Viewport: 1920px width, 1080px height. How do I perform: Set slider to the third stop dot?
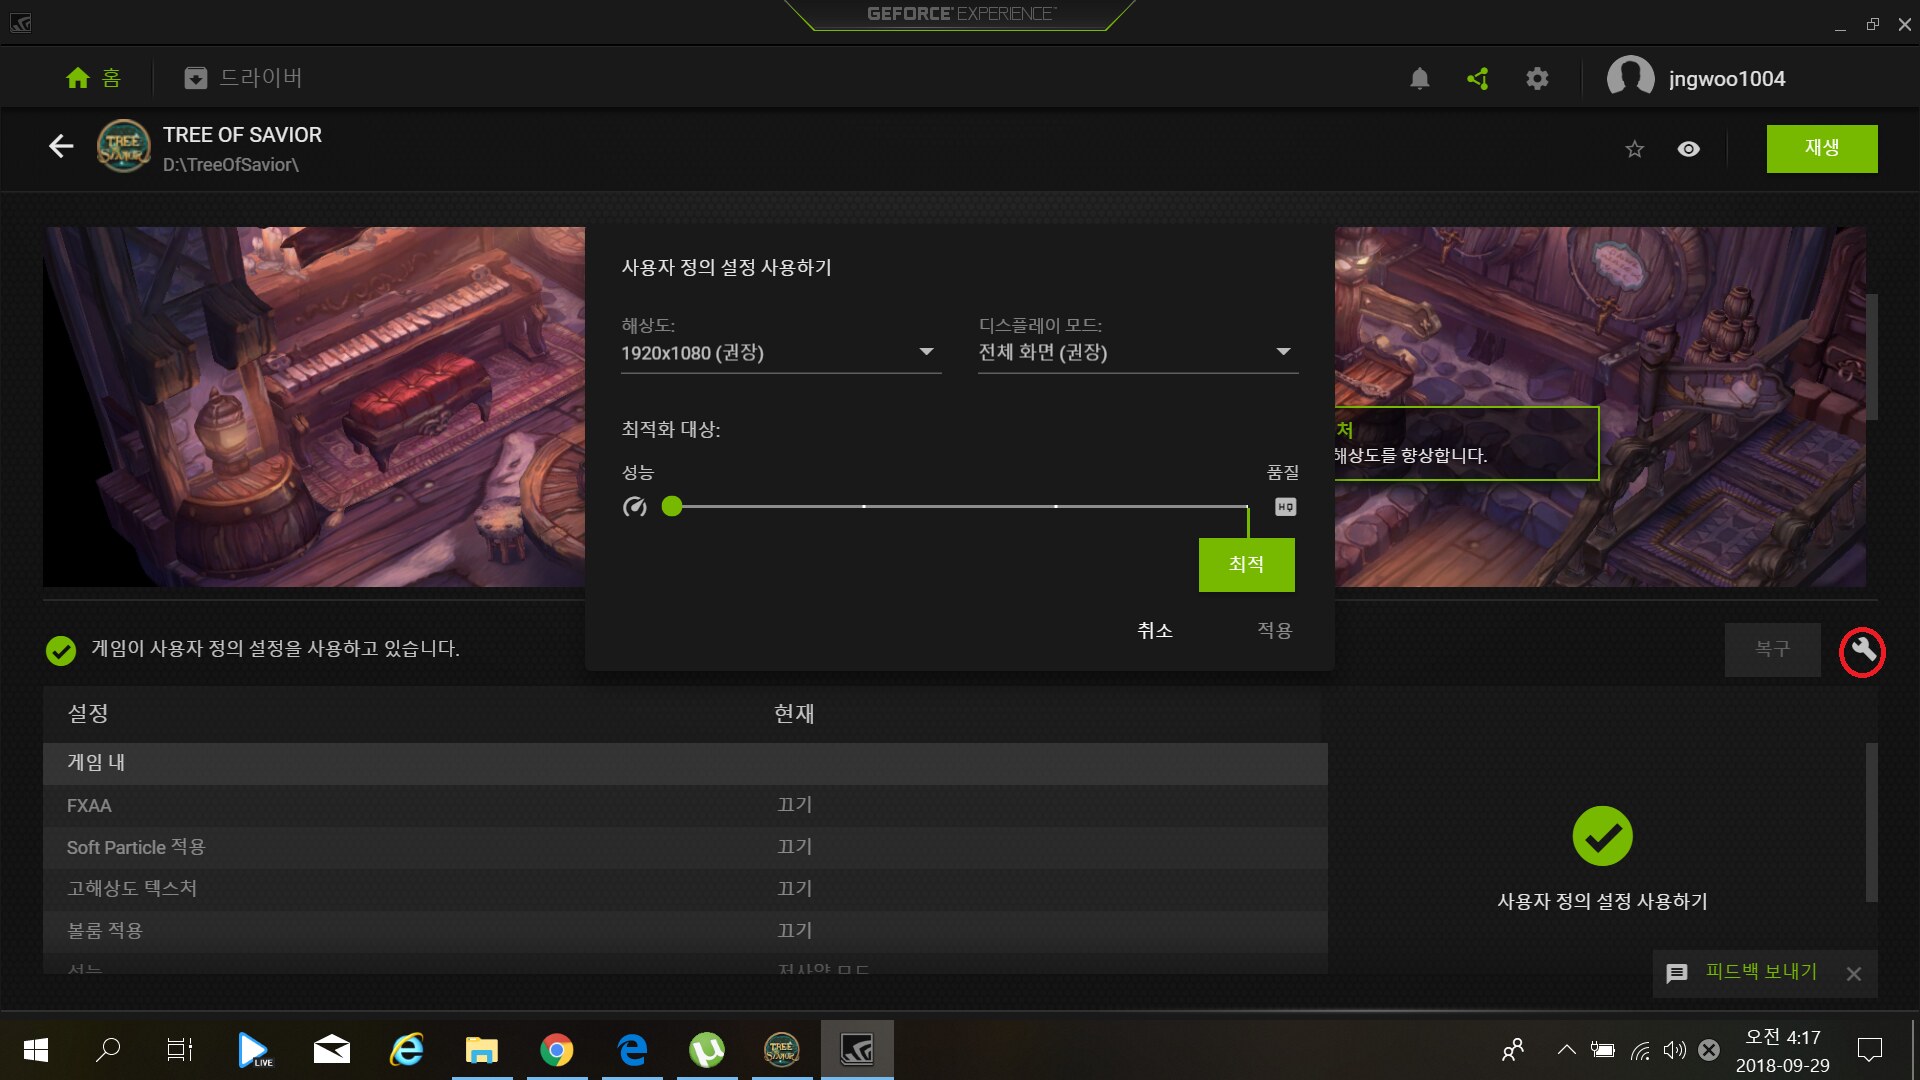1056,507
